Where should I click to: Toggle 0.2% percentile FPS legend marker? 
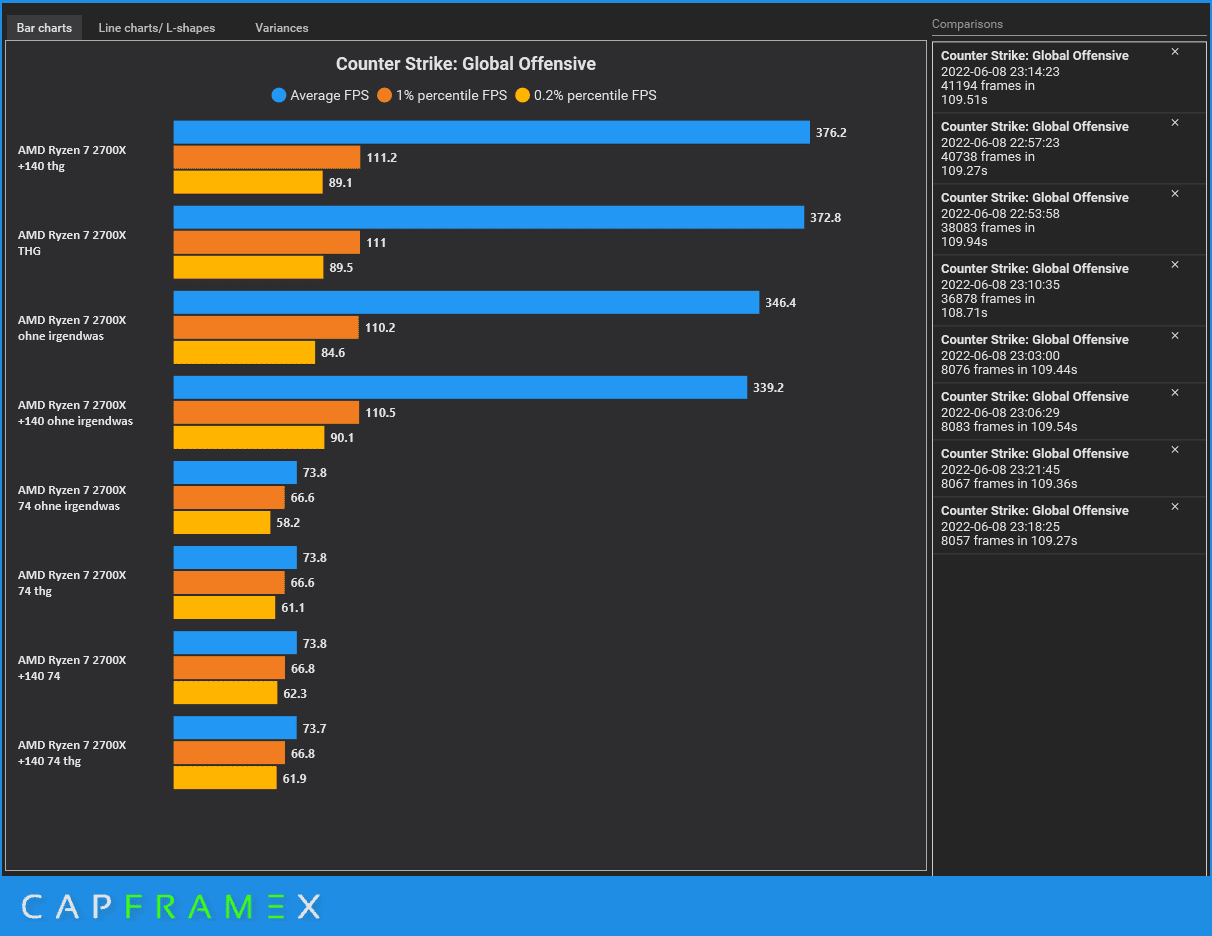coord(523,96)
